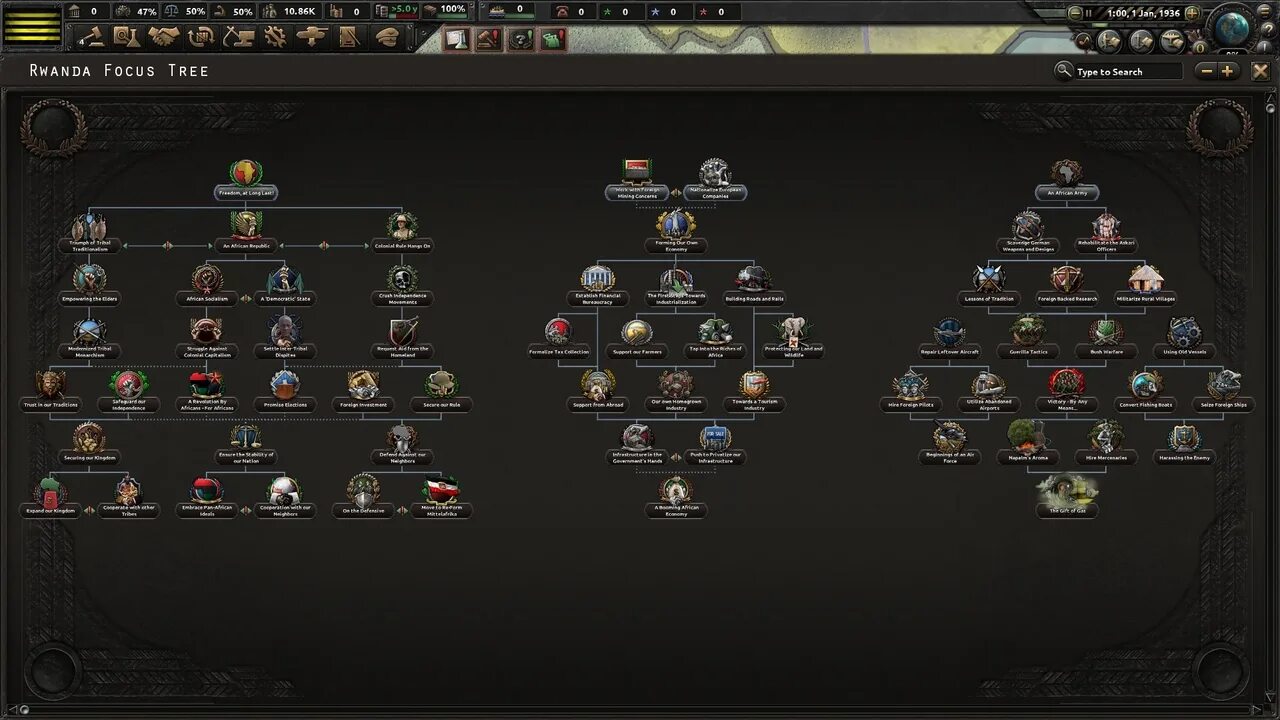Select 'Tap into the Riches of Africa' focus
The height and width of the screenshot is (720, 1280).
point(714,339)
